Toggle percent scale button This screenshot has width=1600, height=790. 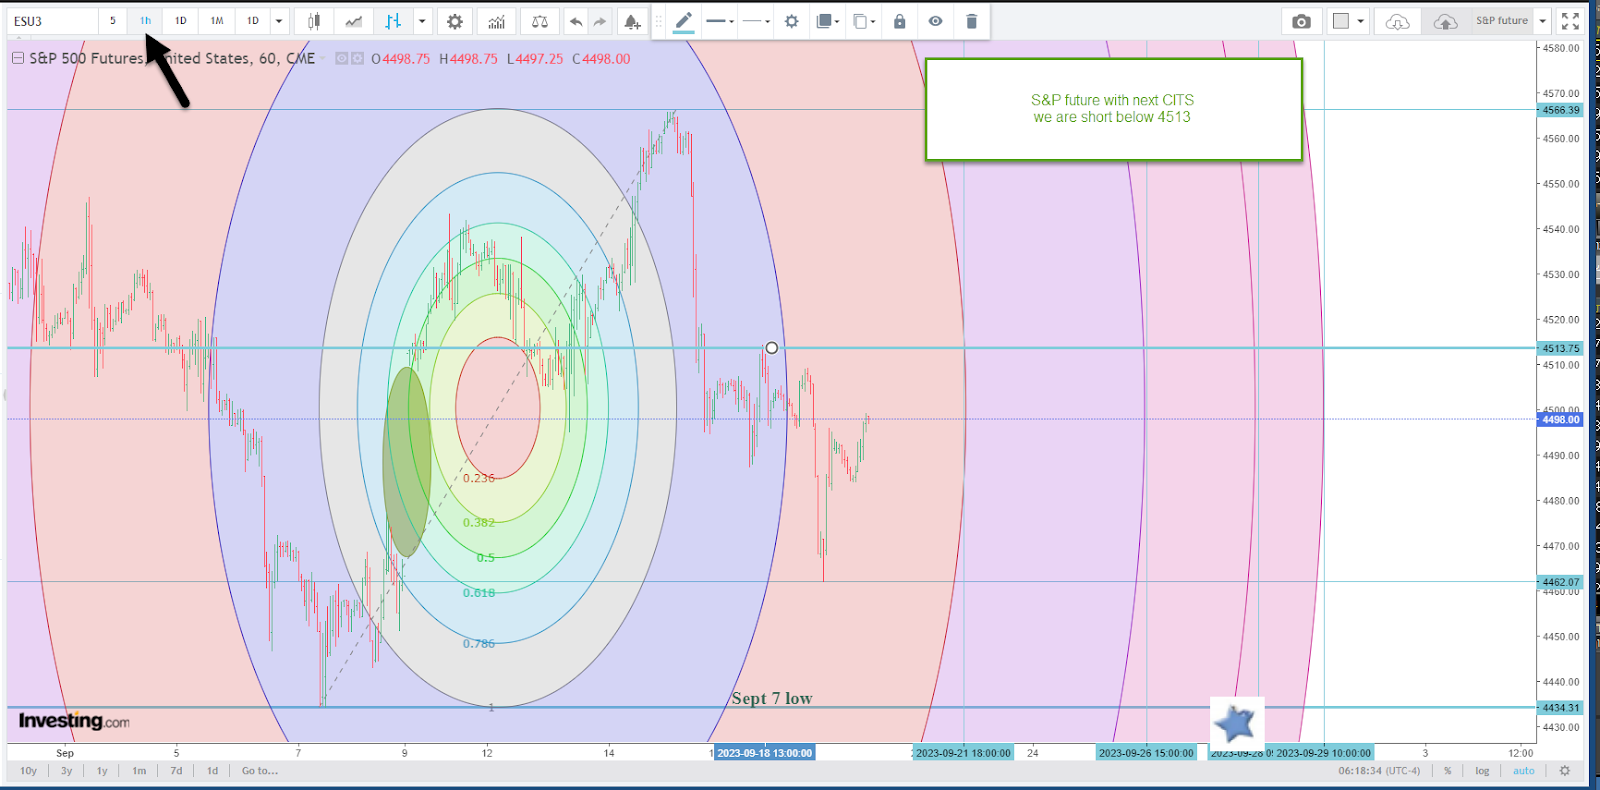click(1447, 771)
